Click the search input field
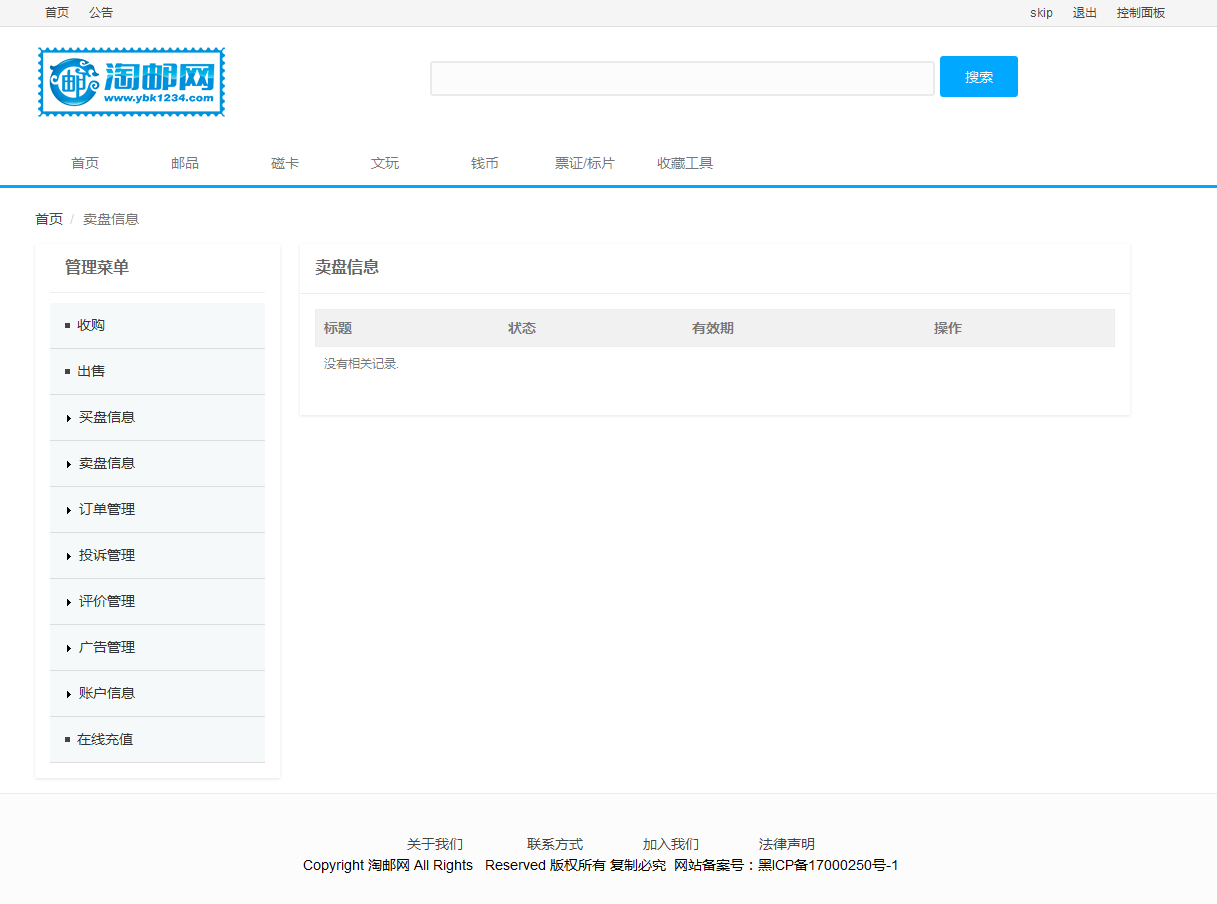Viewport: 1217px width, 904px height. coord(682,78)
